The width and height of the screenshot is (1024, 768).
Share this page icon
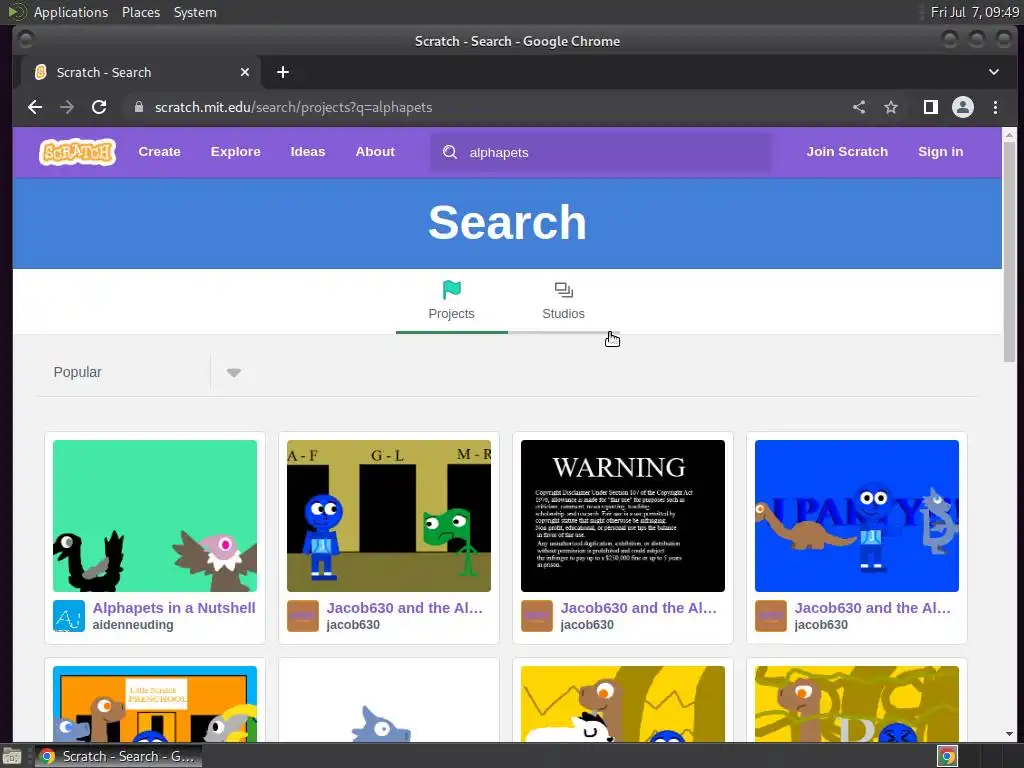click(x=859, y=107)
